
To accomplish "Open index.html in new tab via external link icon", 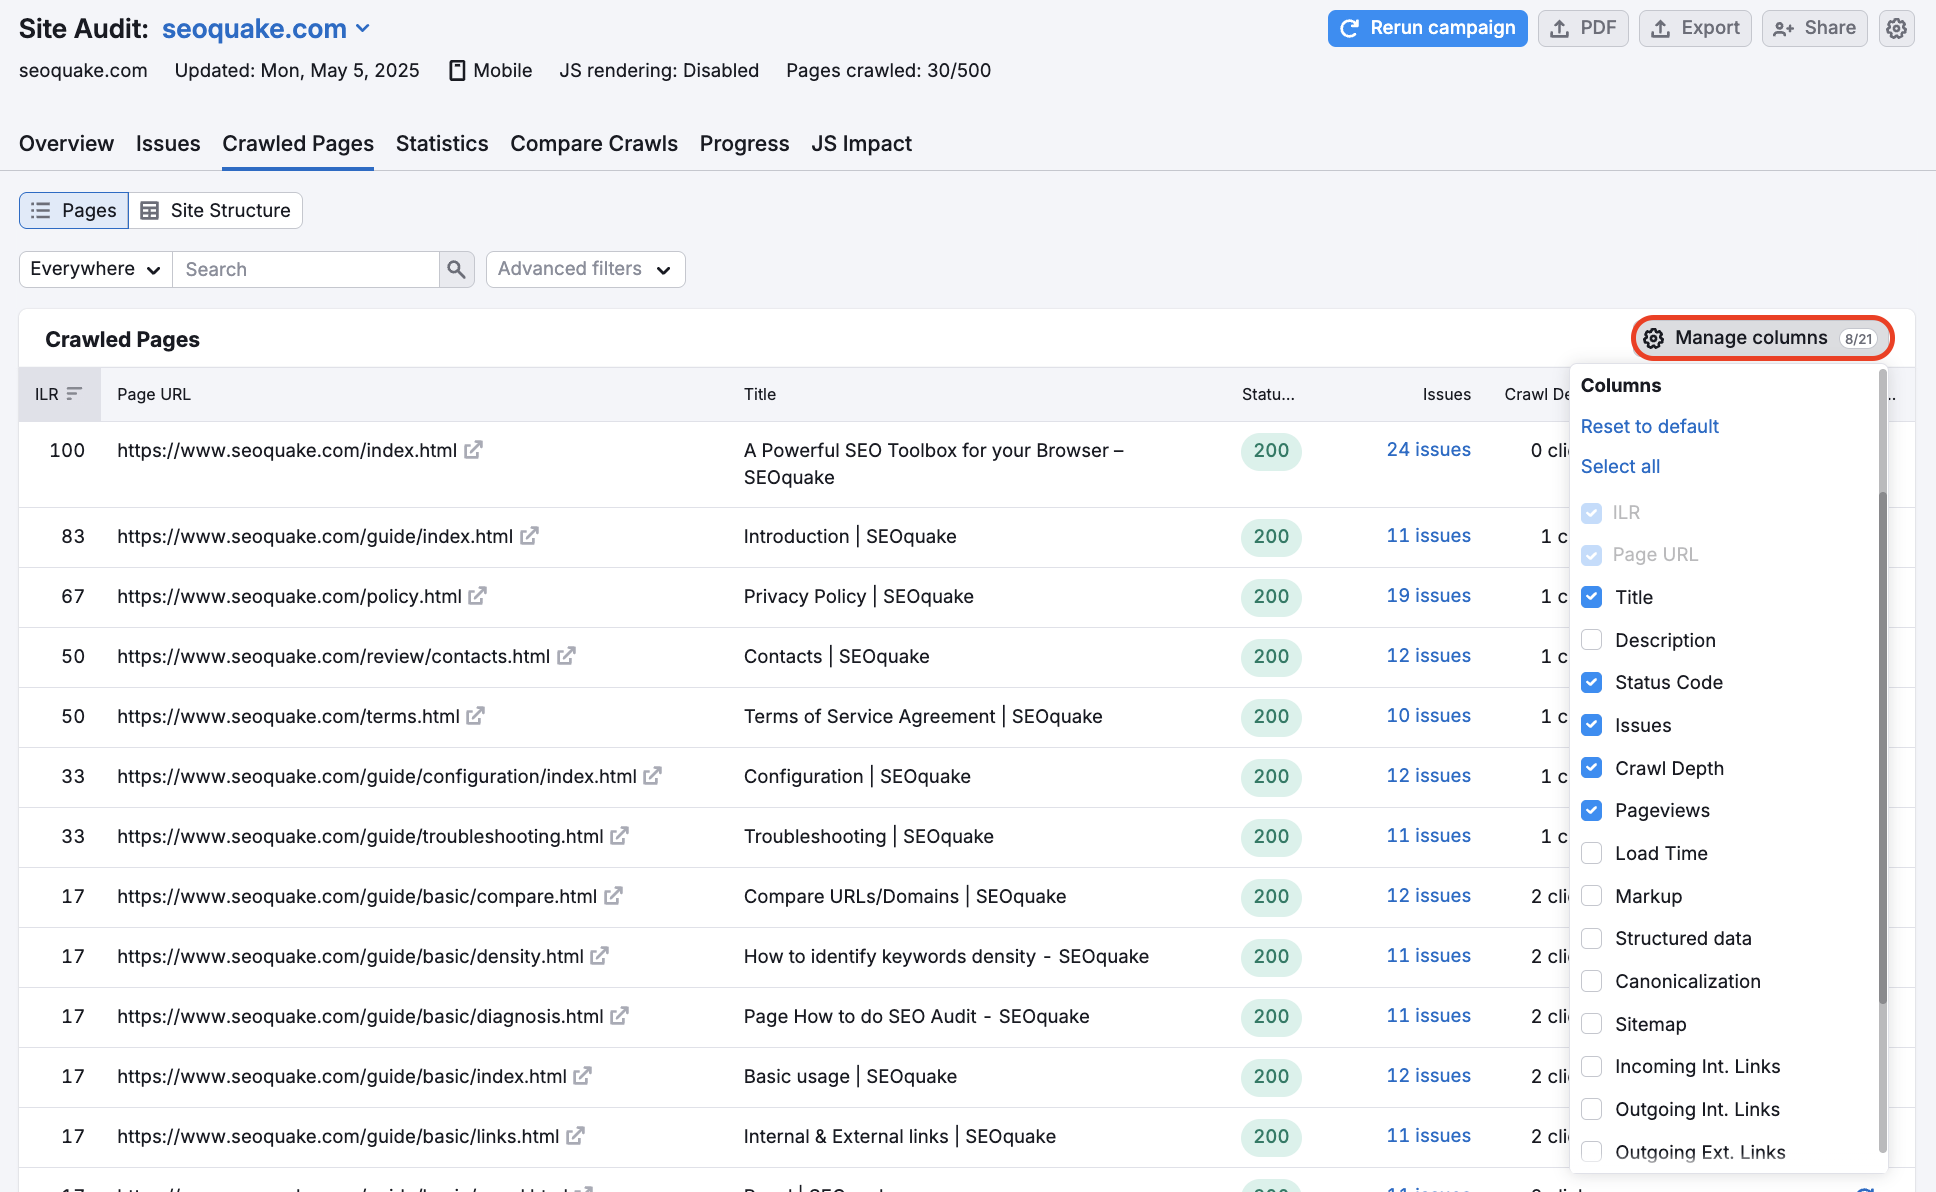I will [472, 450].
